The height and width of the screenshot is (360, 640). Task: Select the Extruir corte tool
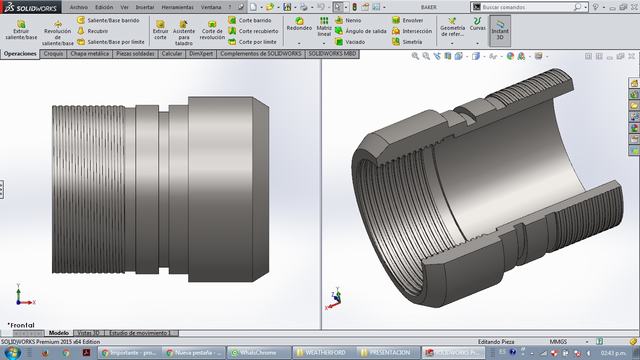pyautogui.click(x=160, y=30)
